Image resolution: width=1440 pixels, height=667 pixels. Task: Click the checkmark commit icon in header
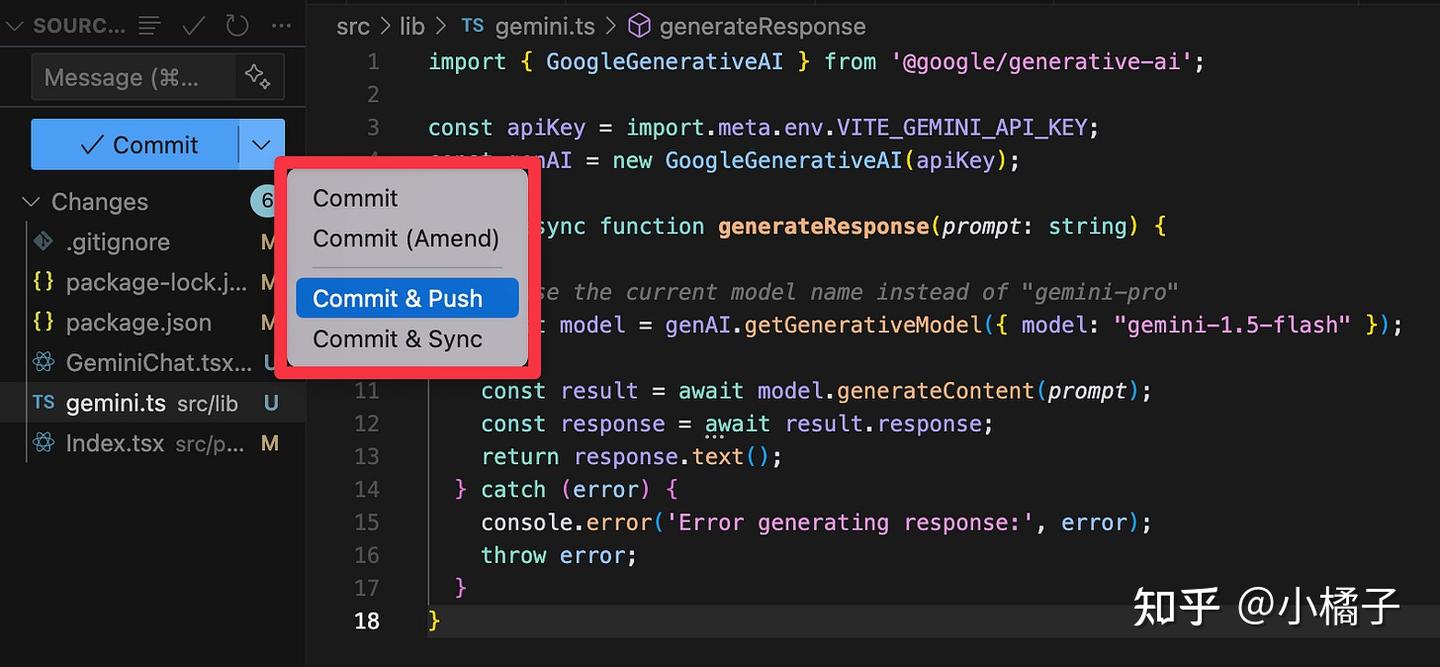click(193, 26)
